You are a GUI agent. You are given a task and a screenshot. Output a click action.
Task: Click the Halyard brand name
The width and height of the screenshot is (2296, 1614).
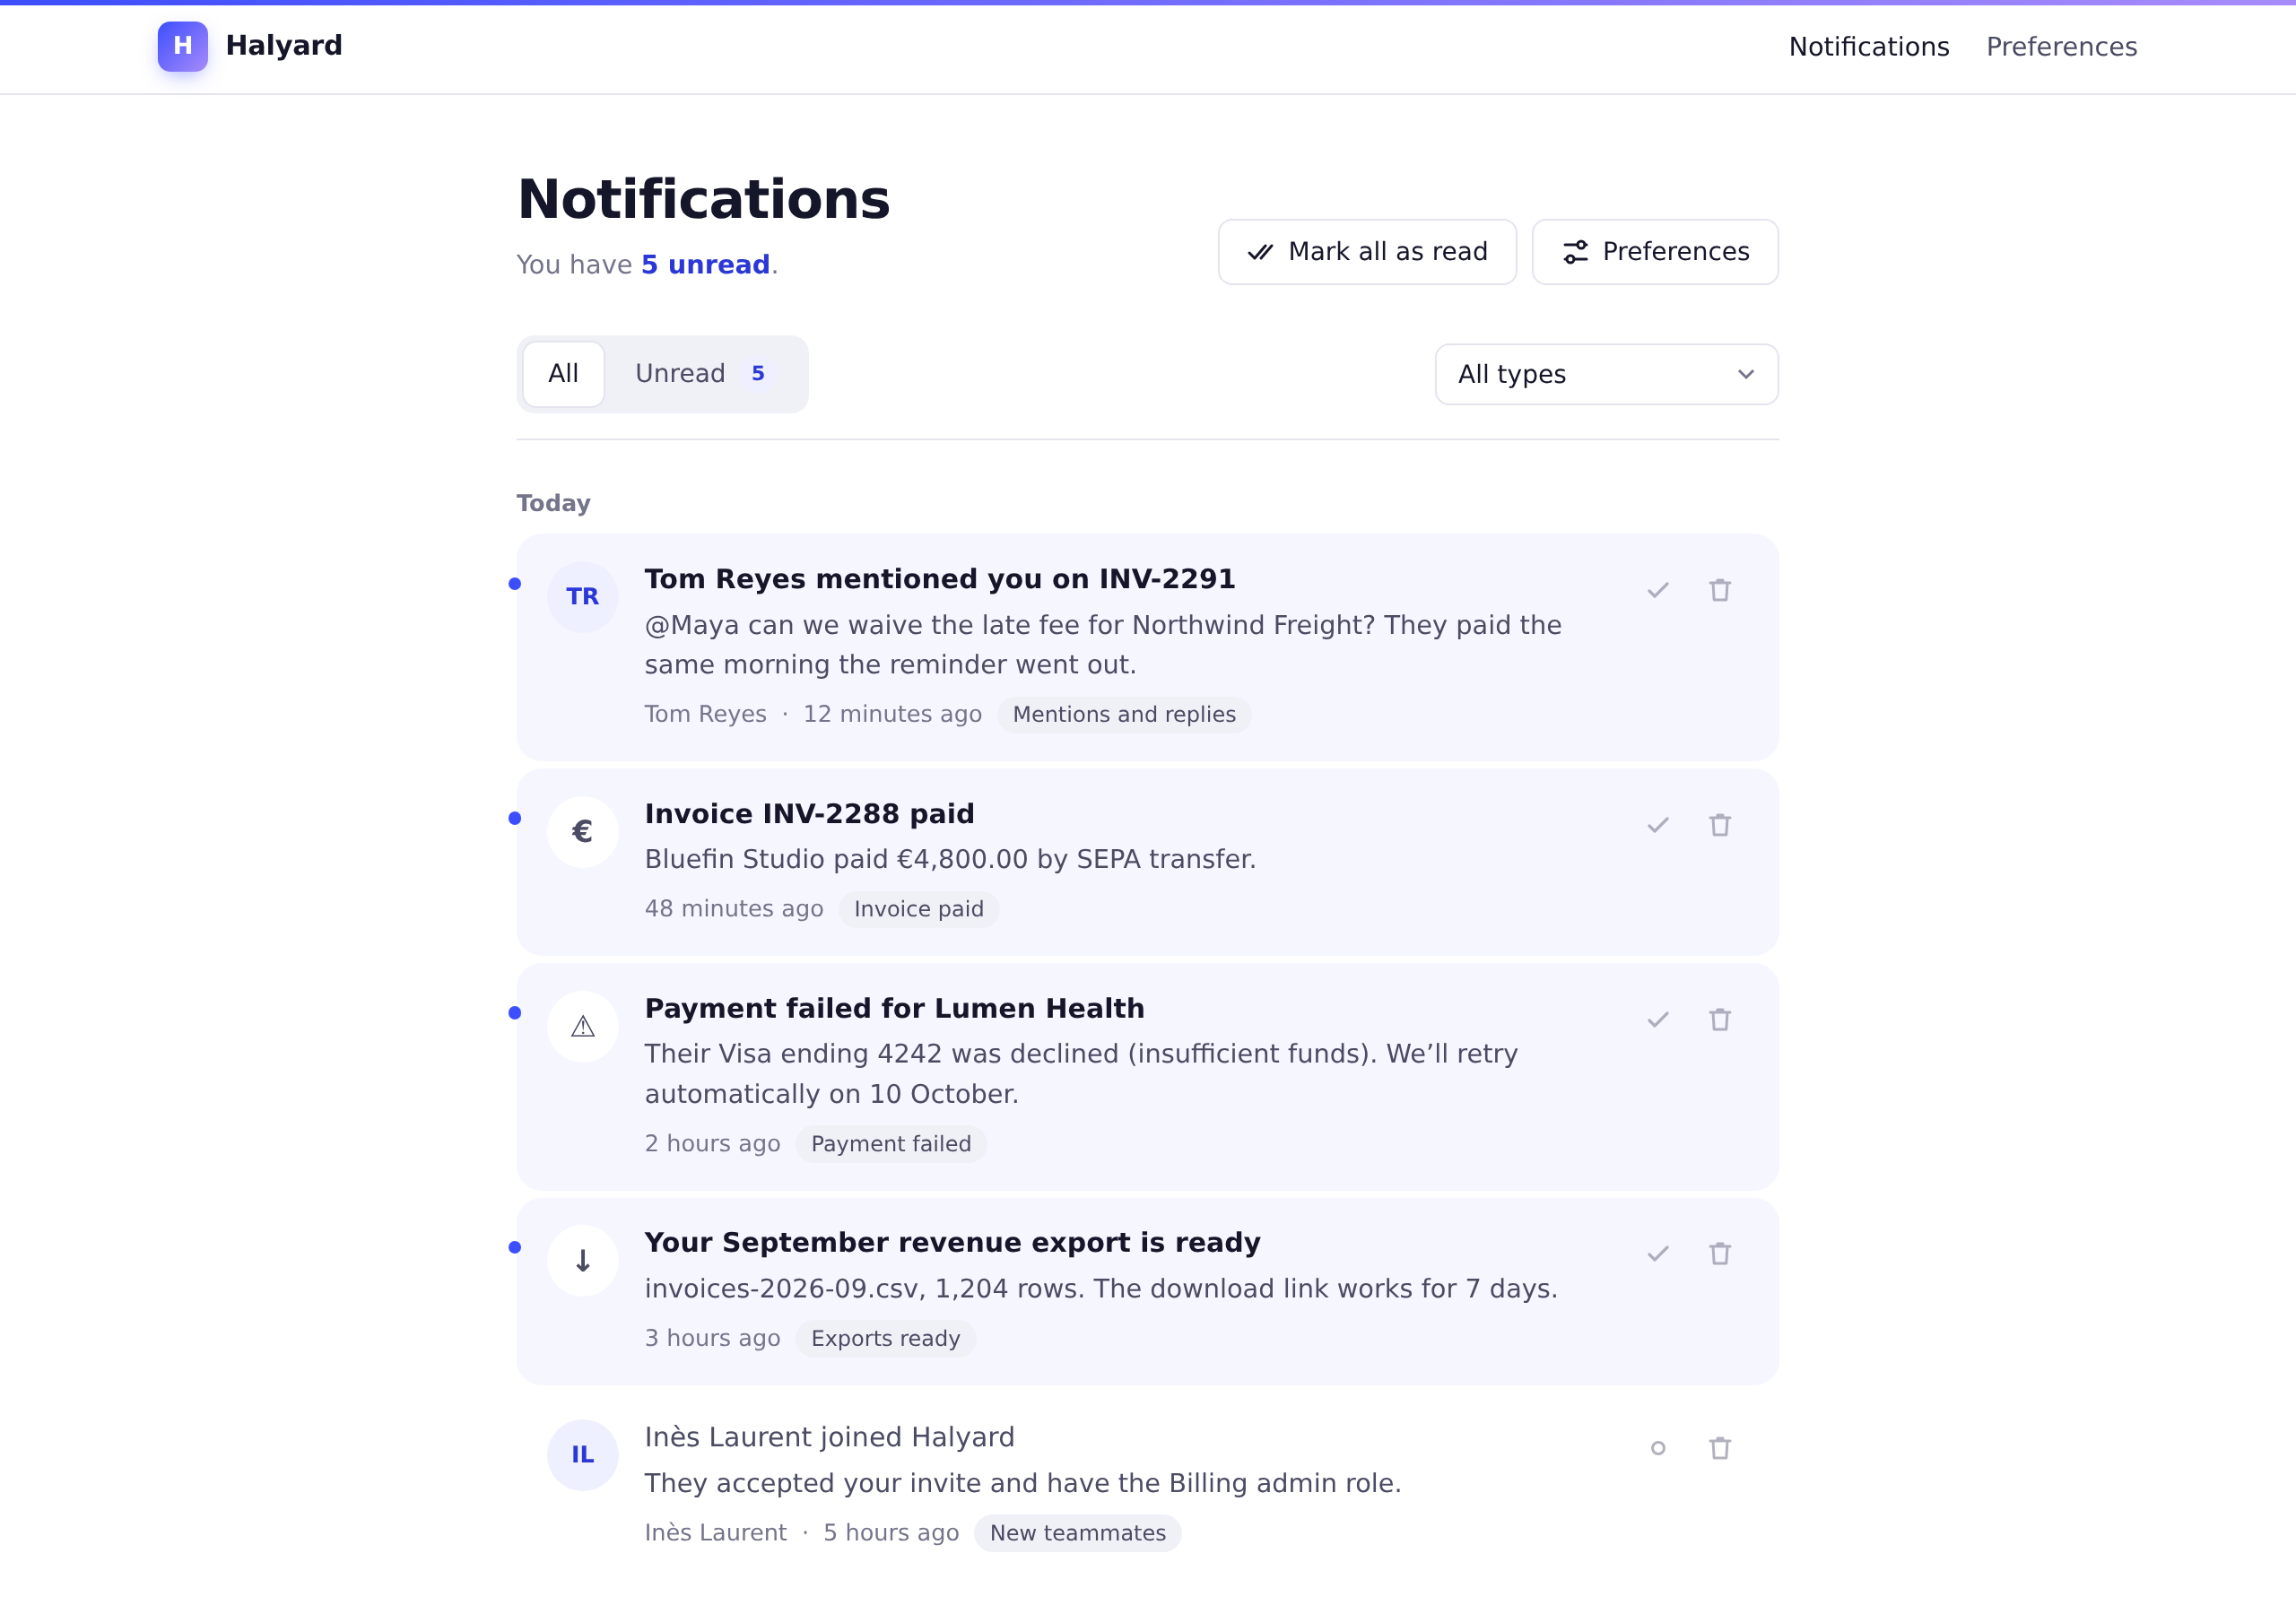[284, 46]
